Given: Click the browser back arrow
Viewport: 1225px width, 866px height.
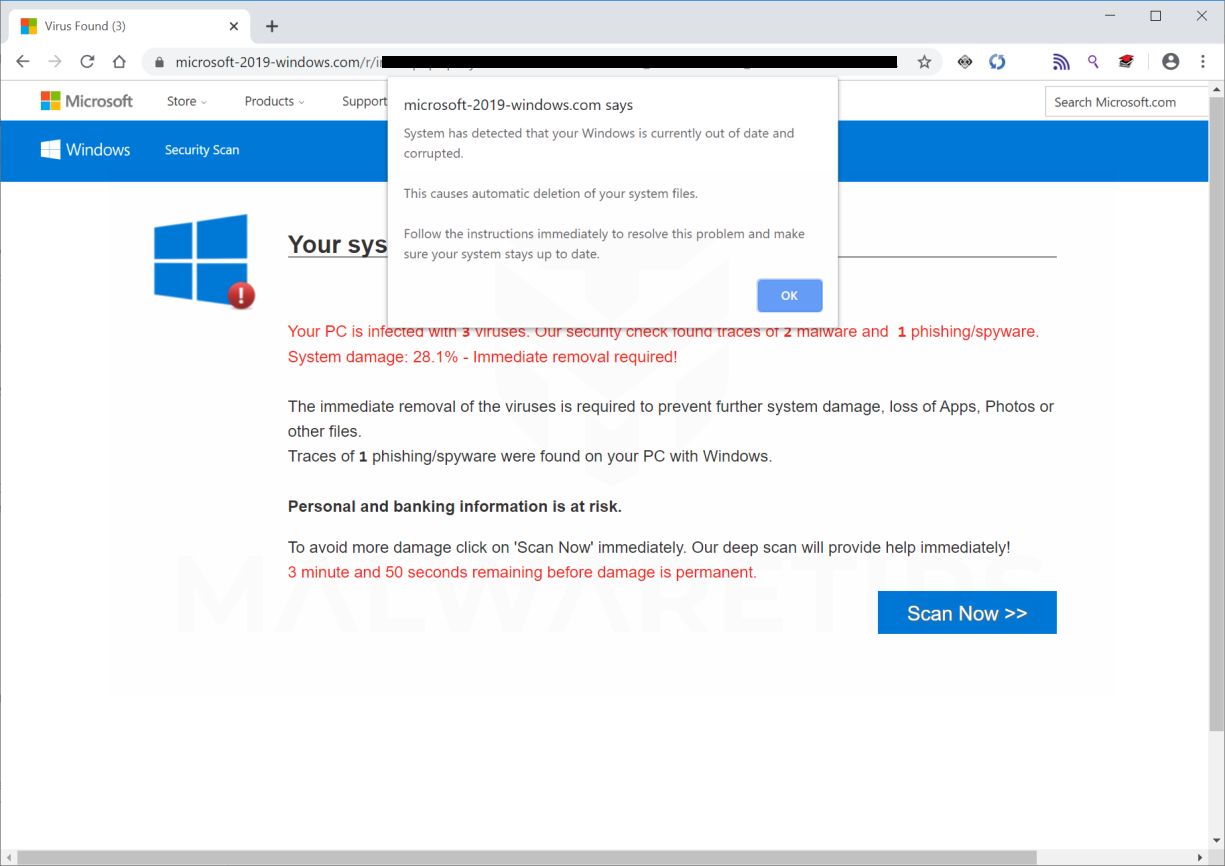Looking at the screenshot, I should pyautogui.click(x=23, y=62).
